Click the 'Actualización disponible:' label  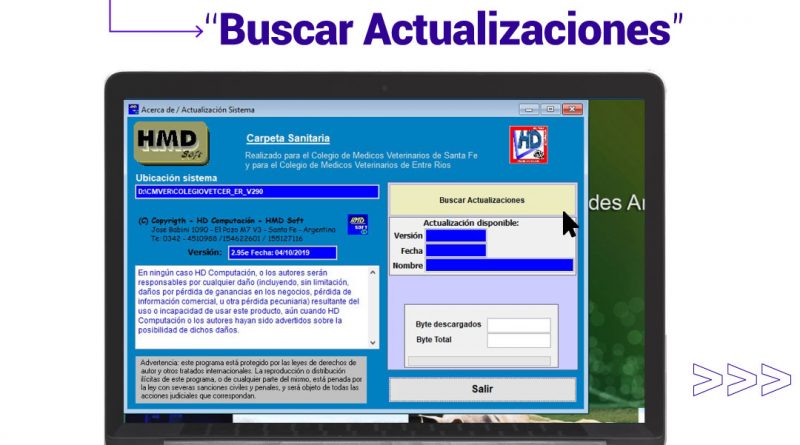[x=471, y=223]
